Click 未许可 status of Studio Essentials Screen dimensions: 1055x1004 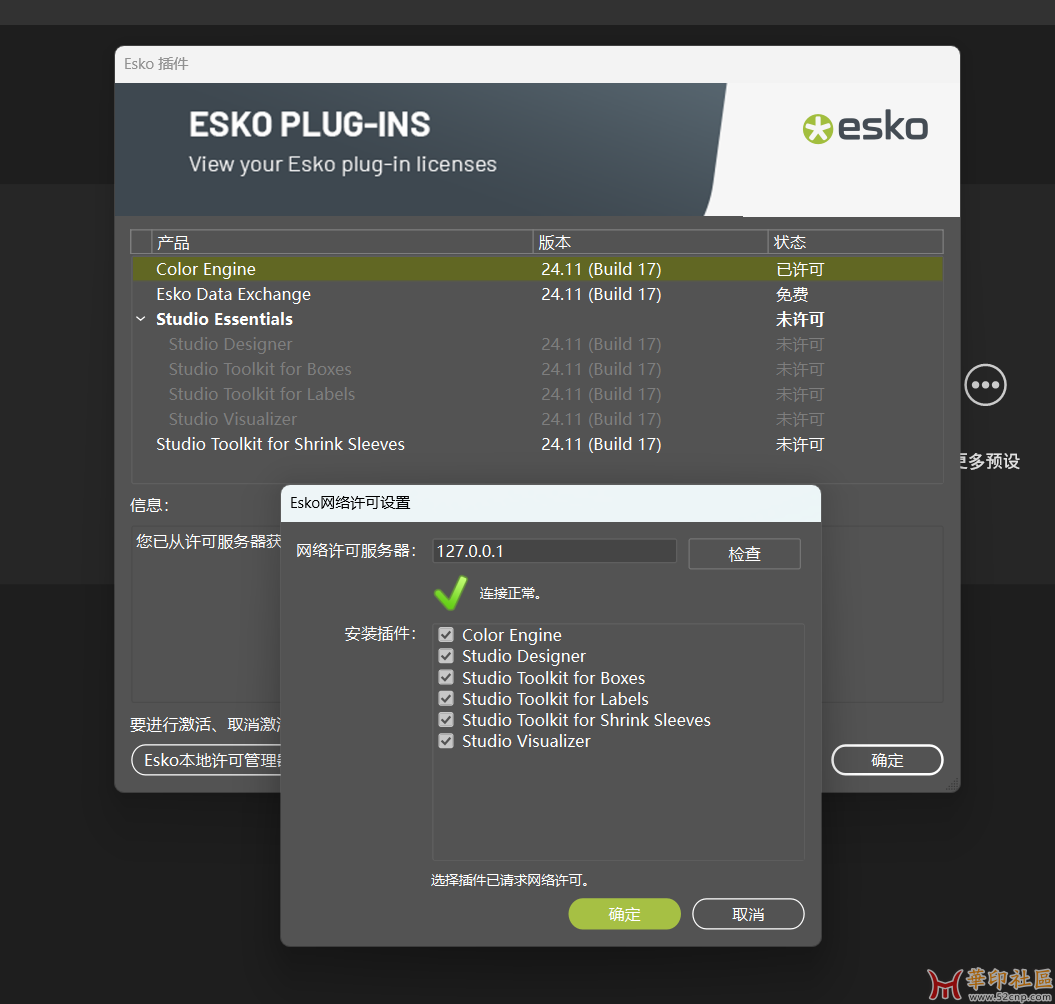point(799,319)
